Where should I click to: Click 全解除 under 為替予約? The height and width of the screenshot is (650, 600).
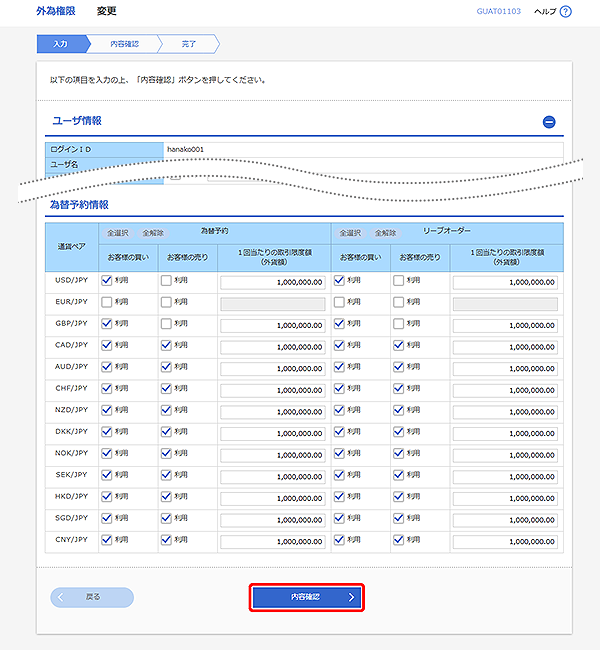[x=153, y=233]
